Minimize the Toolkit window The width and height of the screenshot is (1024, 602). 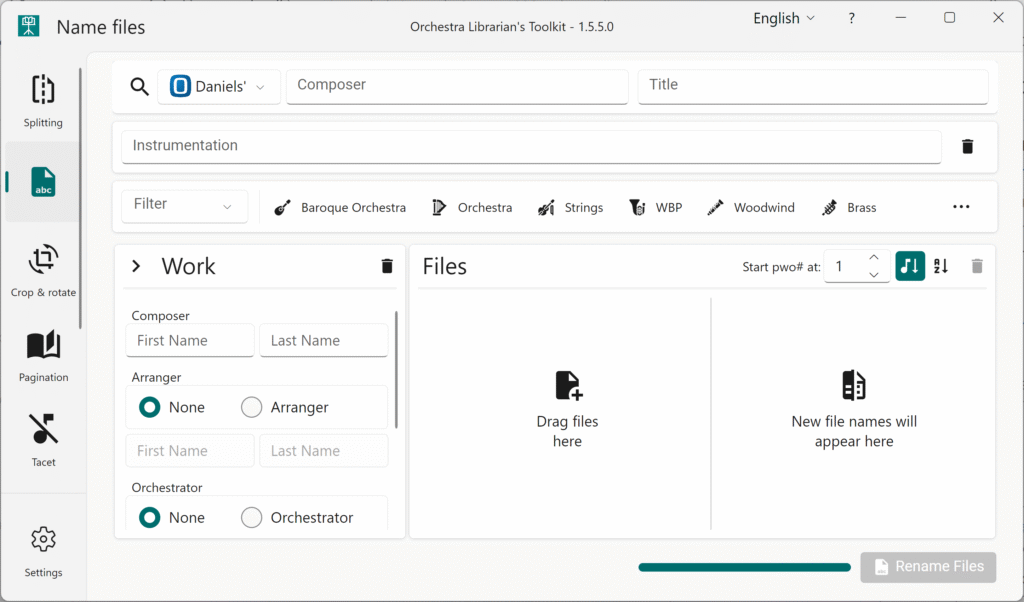point(901,18)
